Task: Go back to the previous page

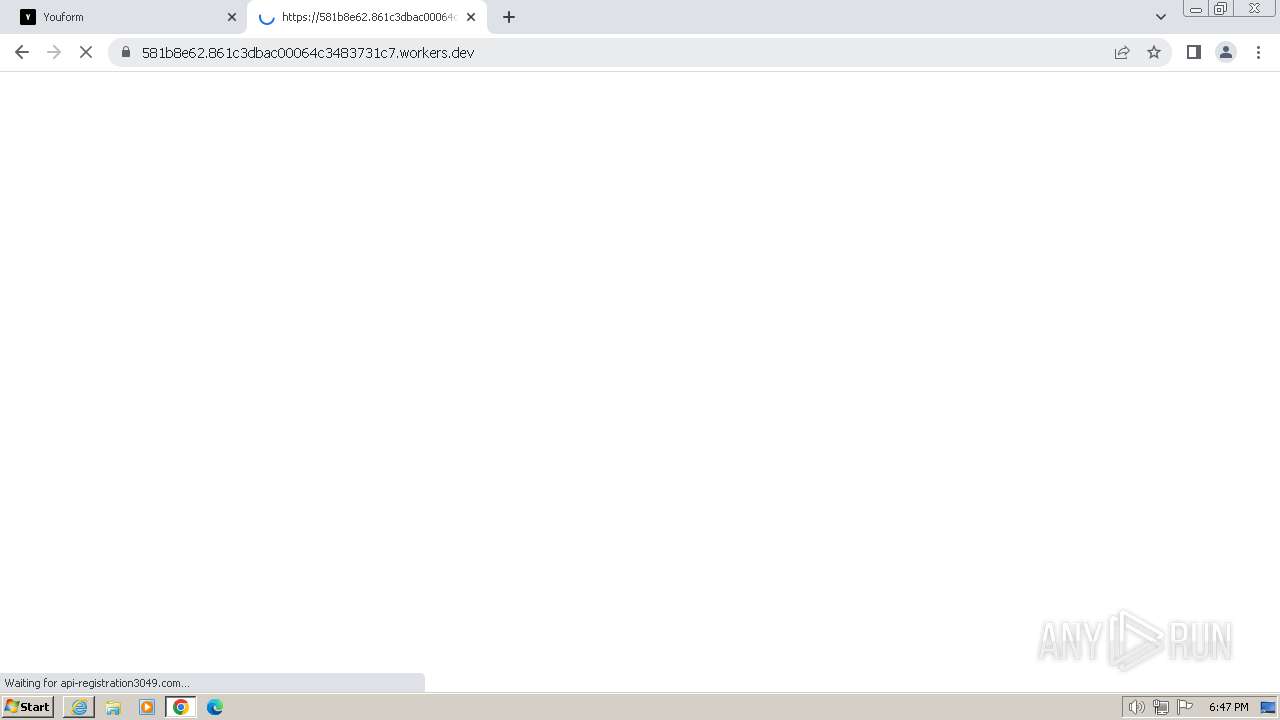Action: coord(22,52)
